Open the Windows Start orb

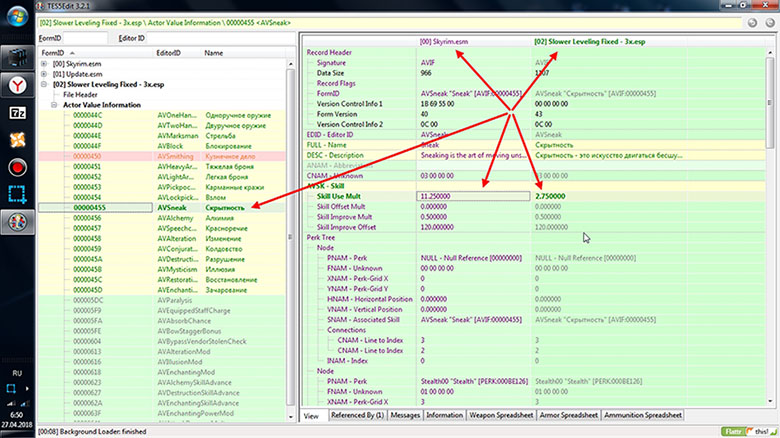click(x=17, y=16)
